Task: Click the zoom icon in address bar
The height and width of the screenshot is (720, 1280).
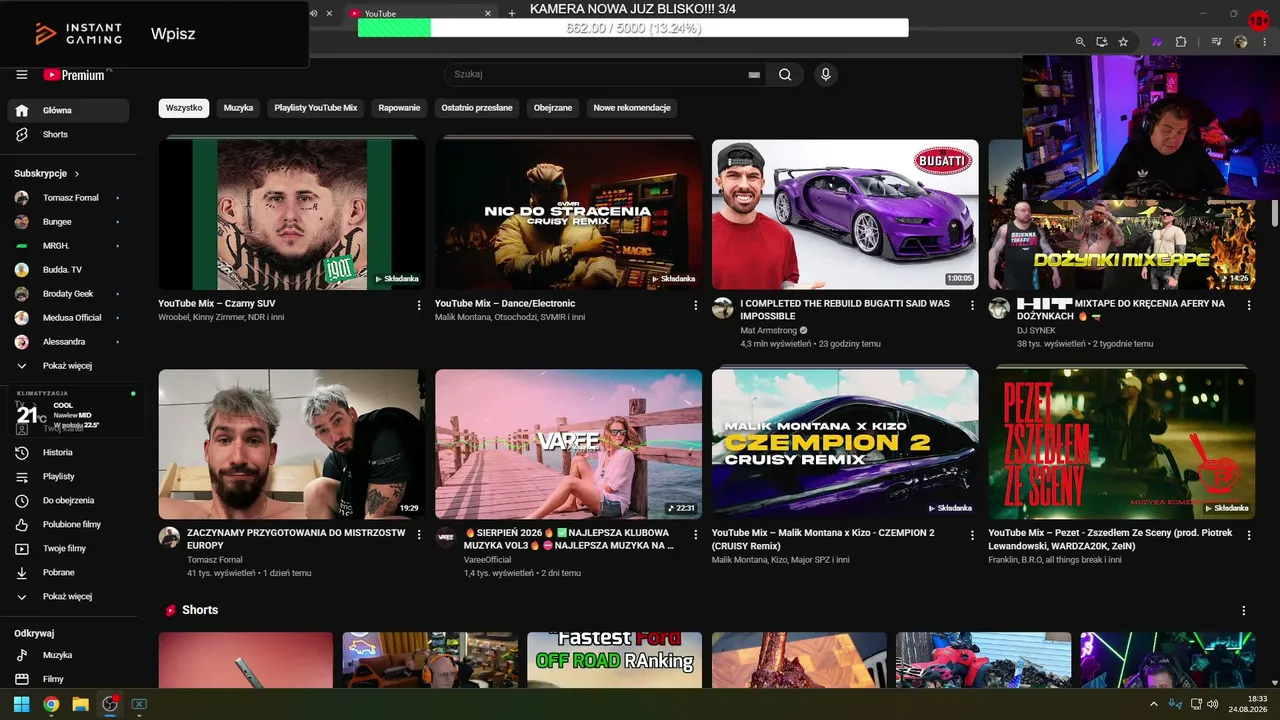Action: 1080,42
